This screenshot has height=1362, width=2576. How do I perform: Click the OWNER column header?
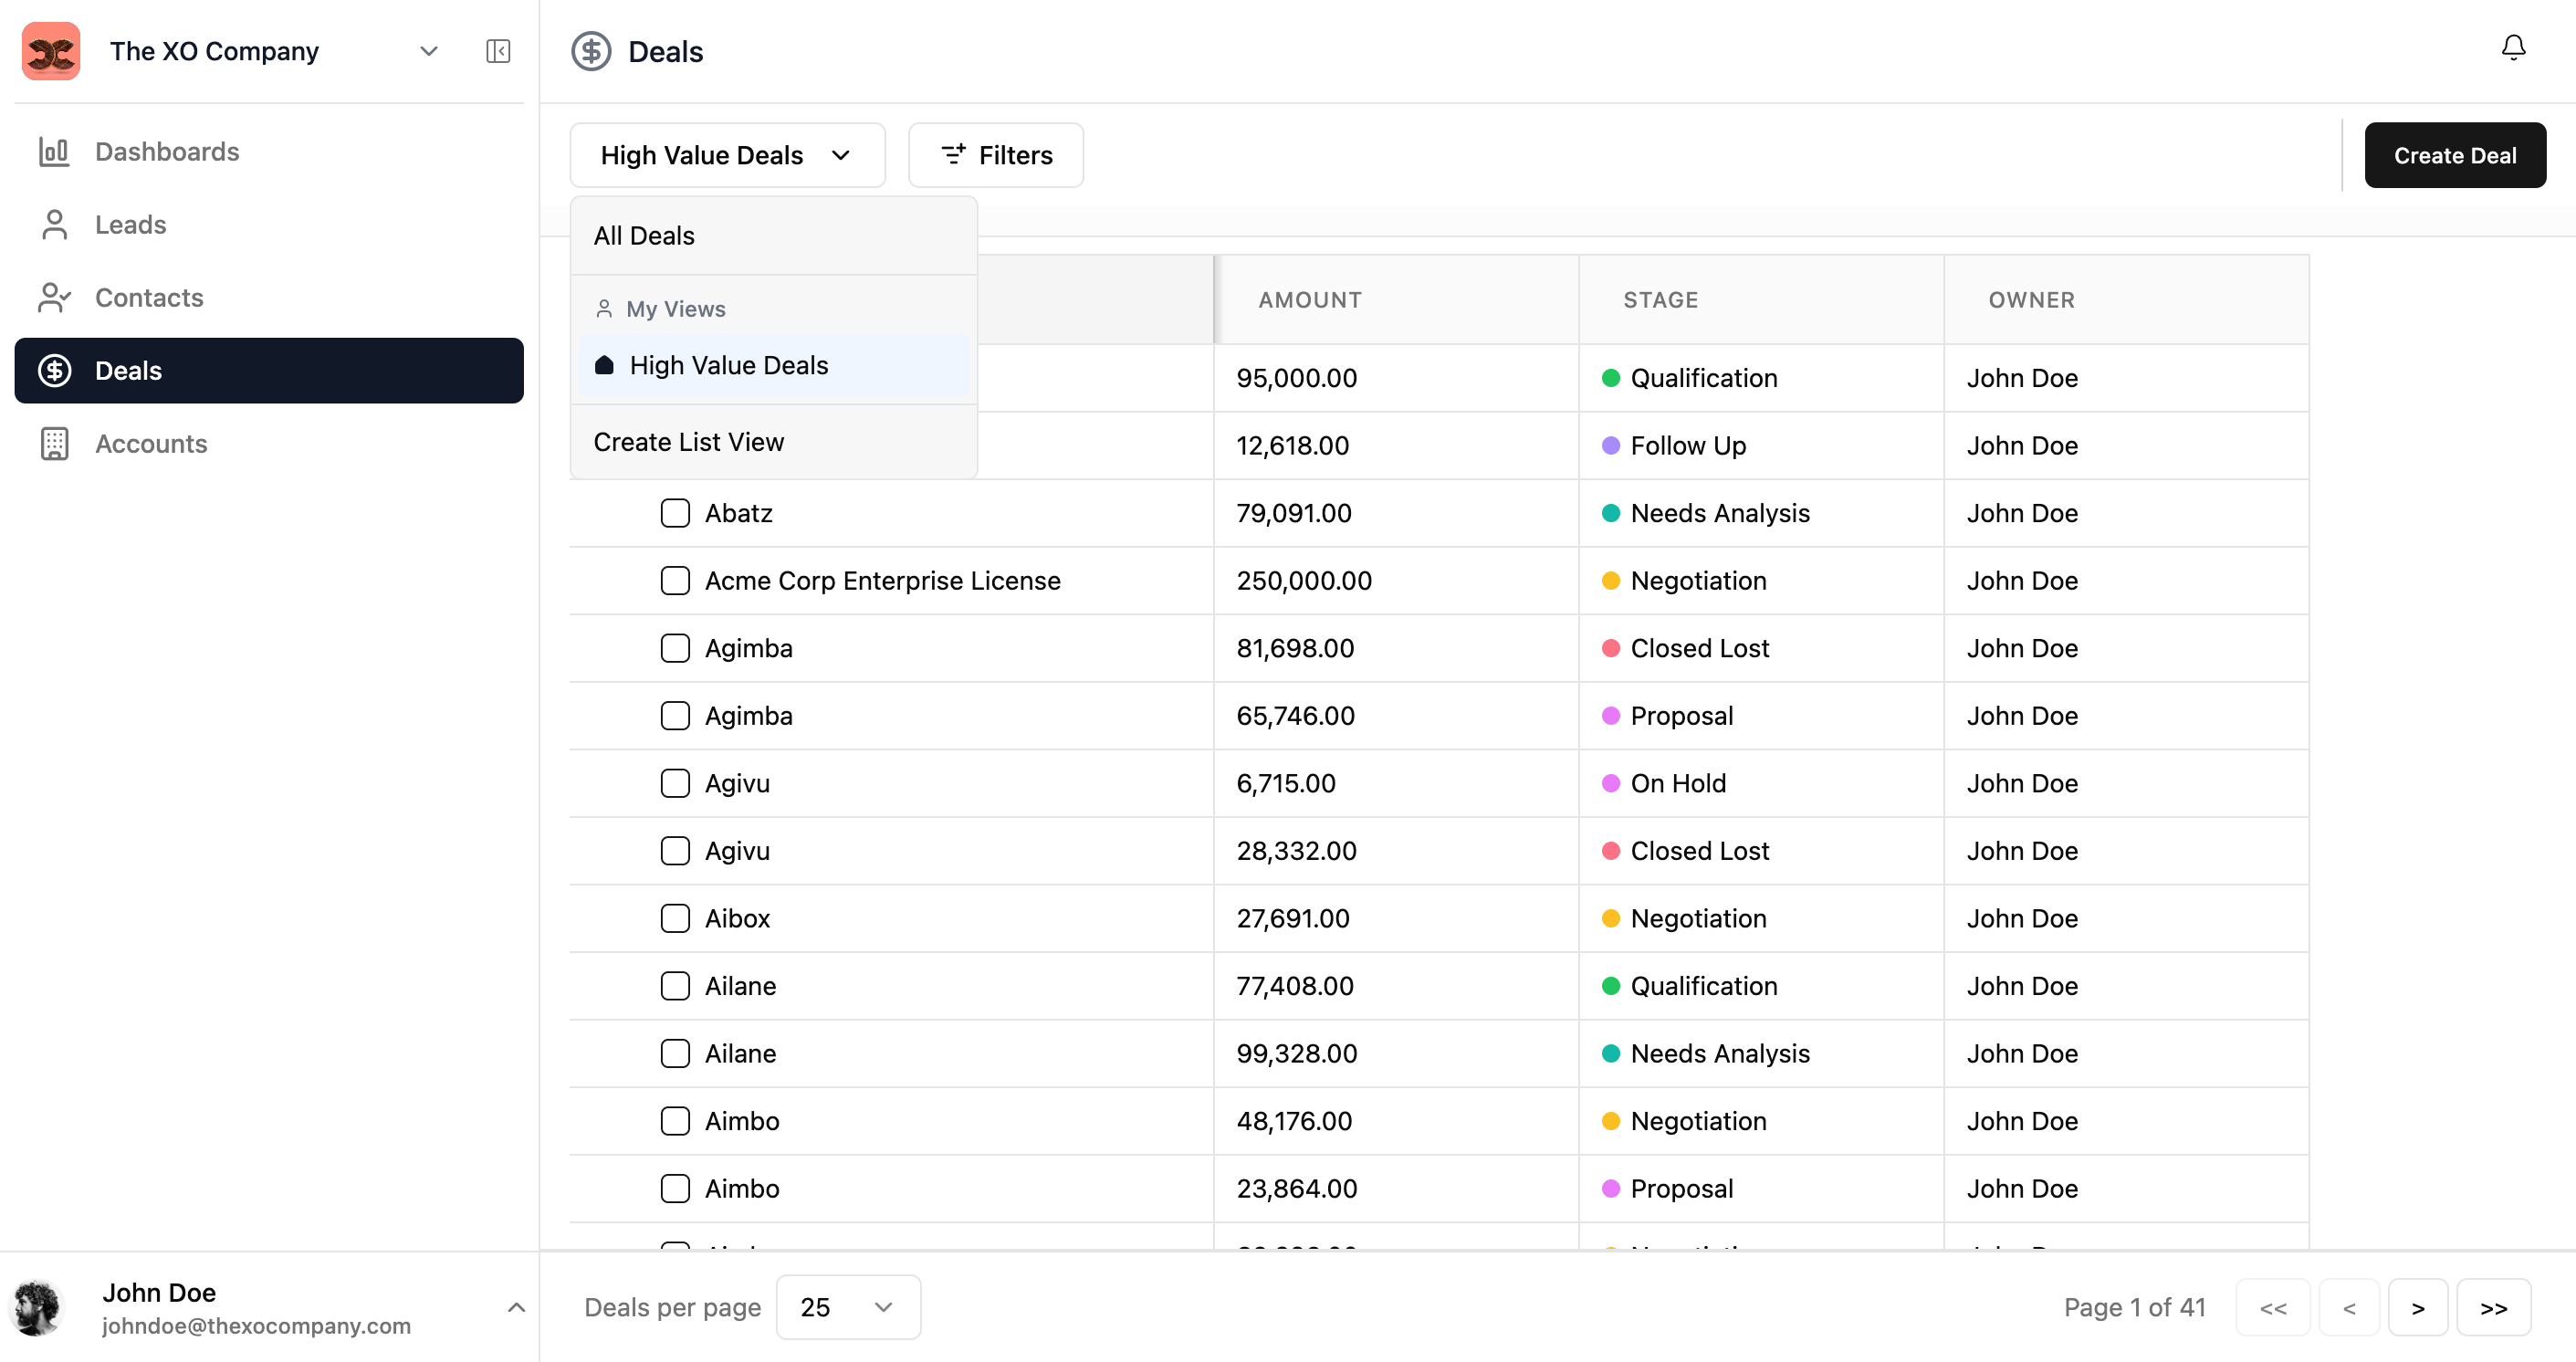coord(2031,300)
